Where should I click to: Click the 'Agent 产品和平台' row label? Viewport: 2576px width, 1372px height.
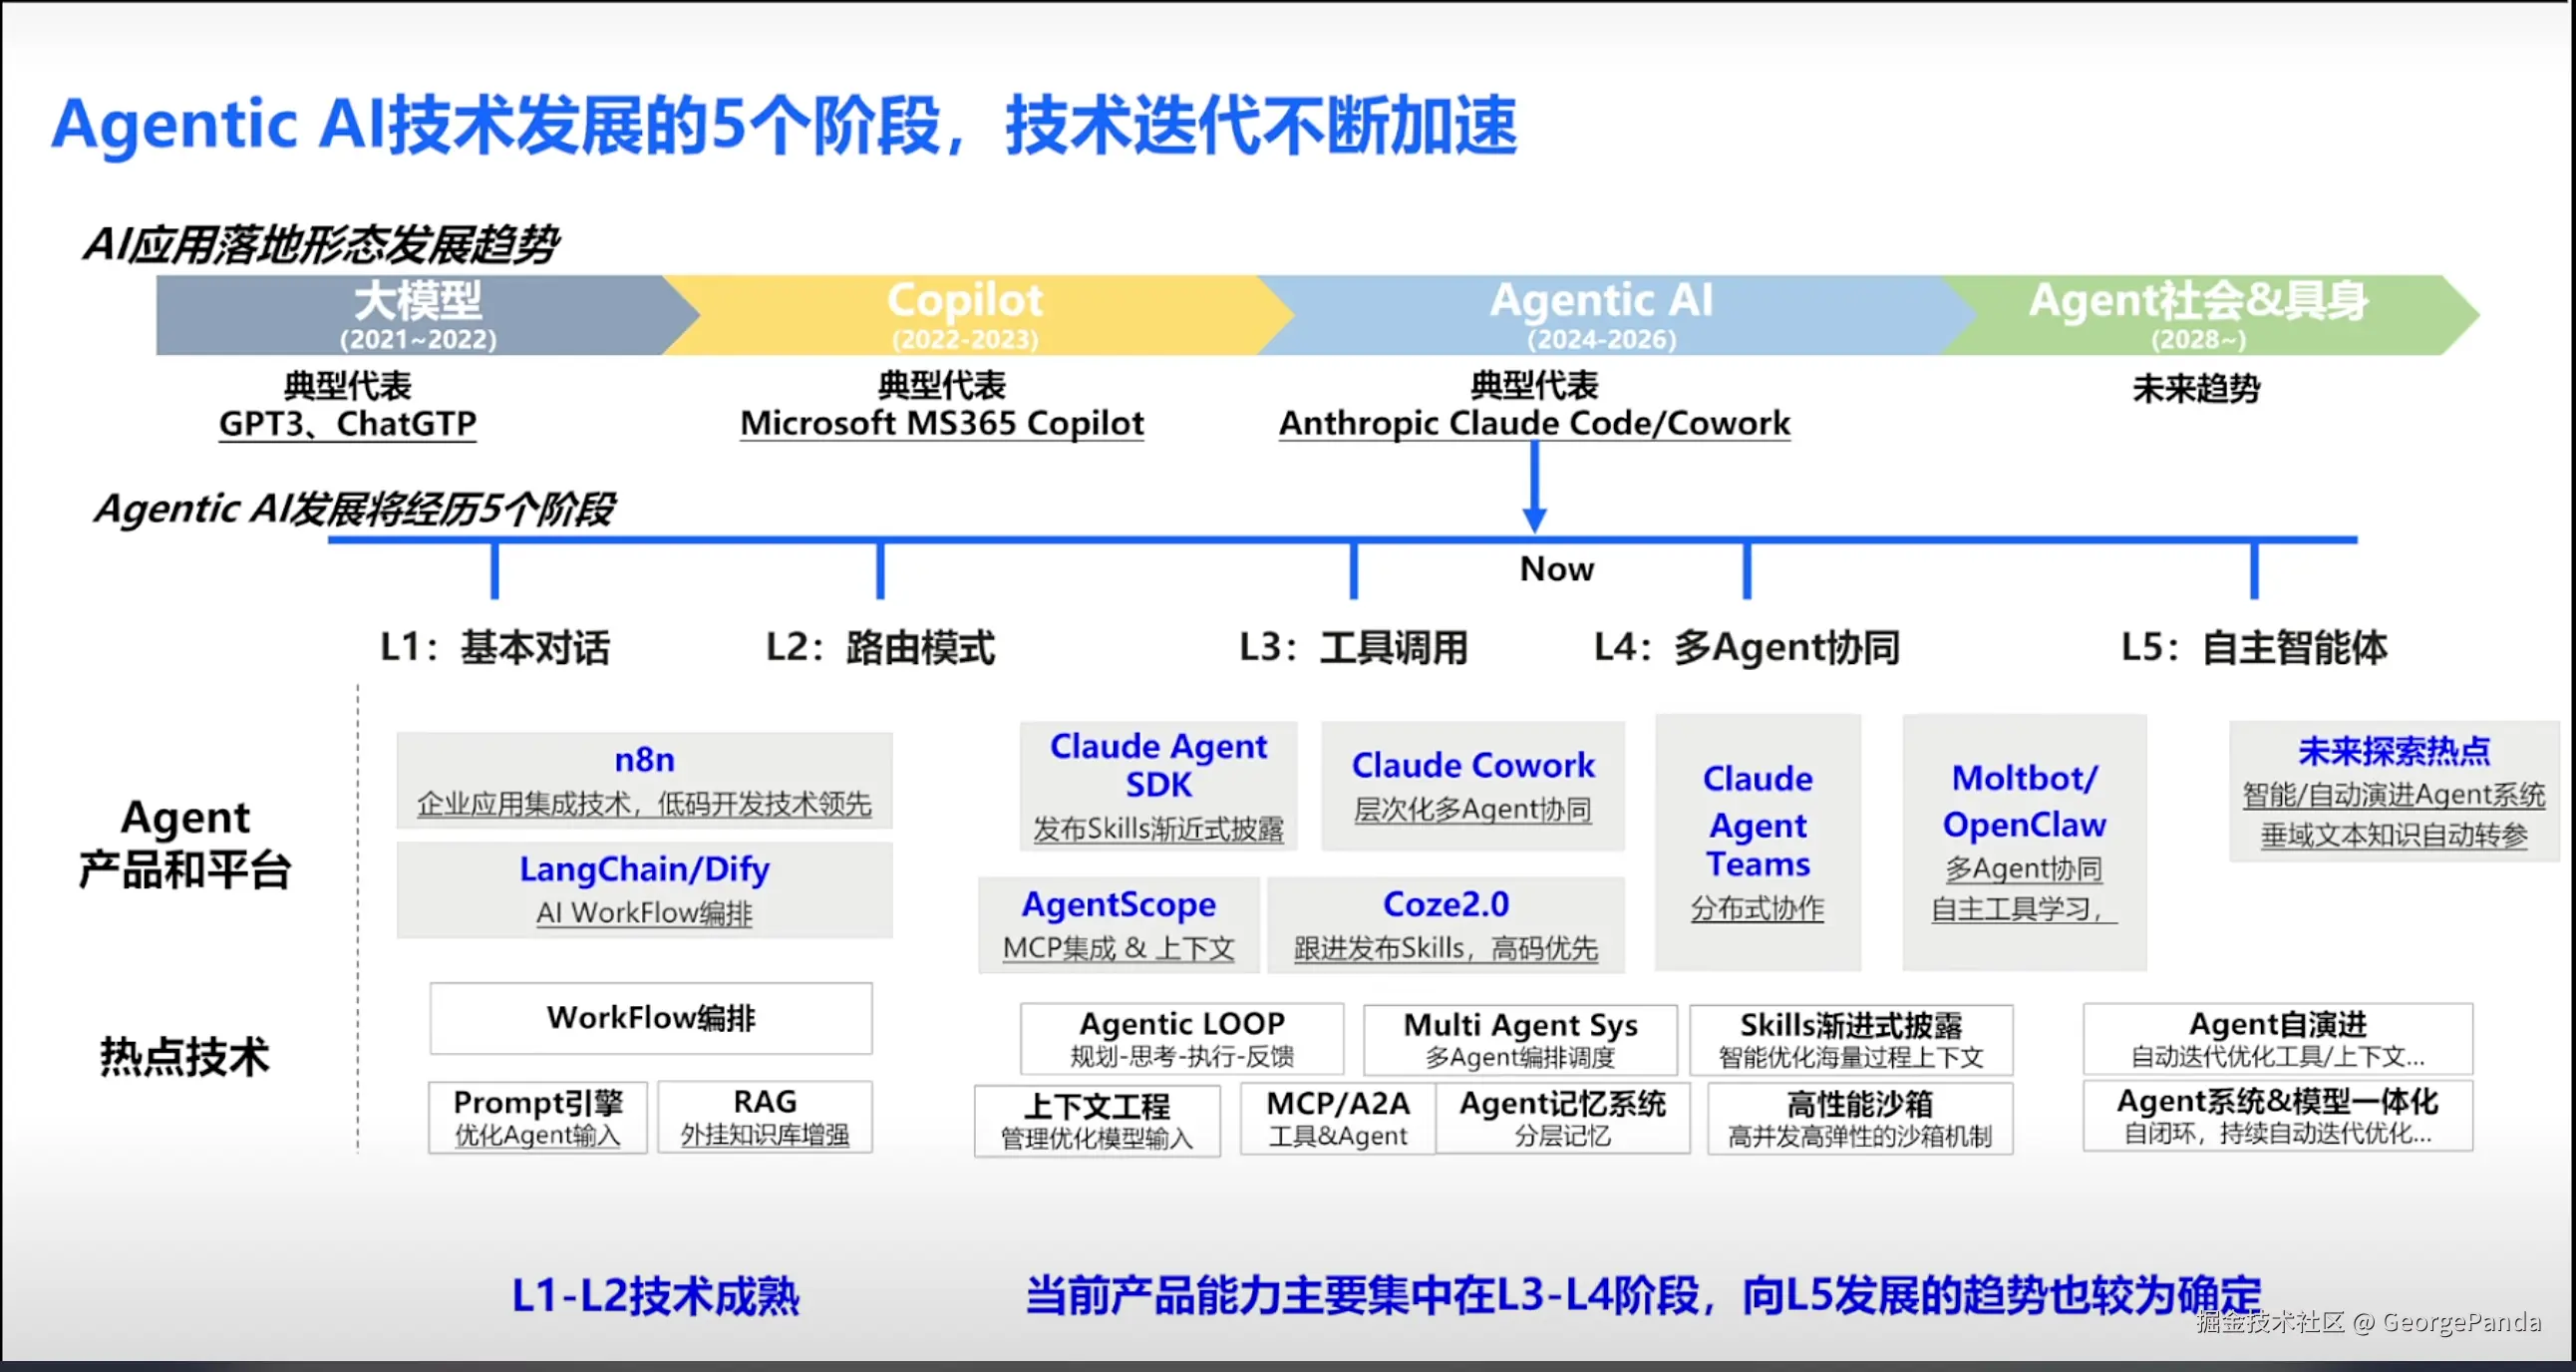185,843
